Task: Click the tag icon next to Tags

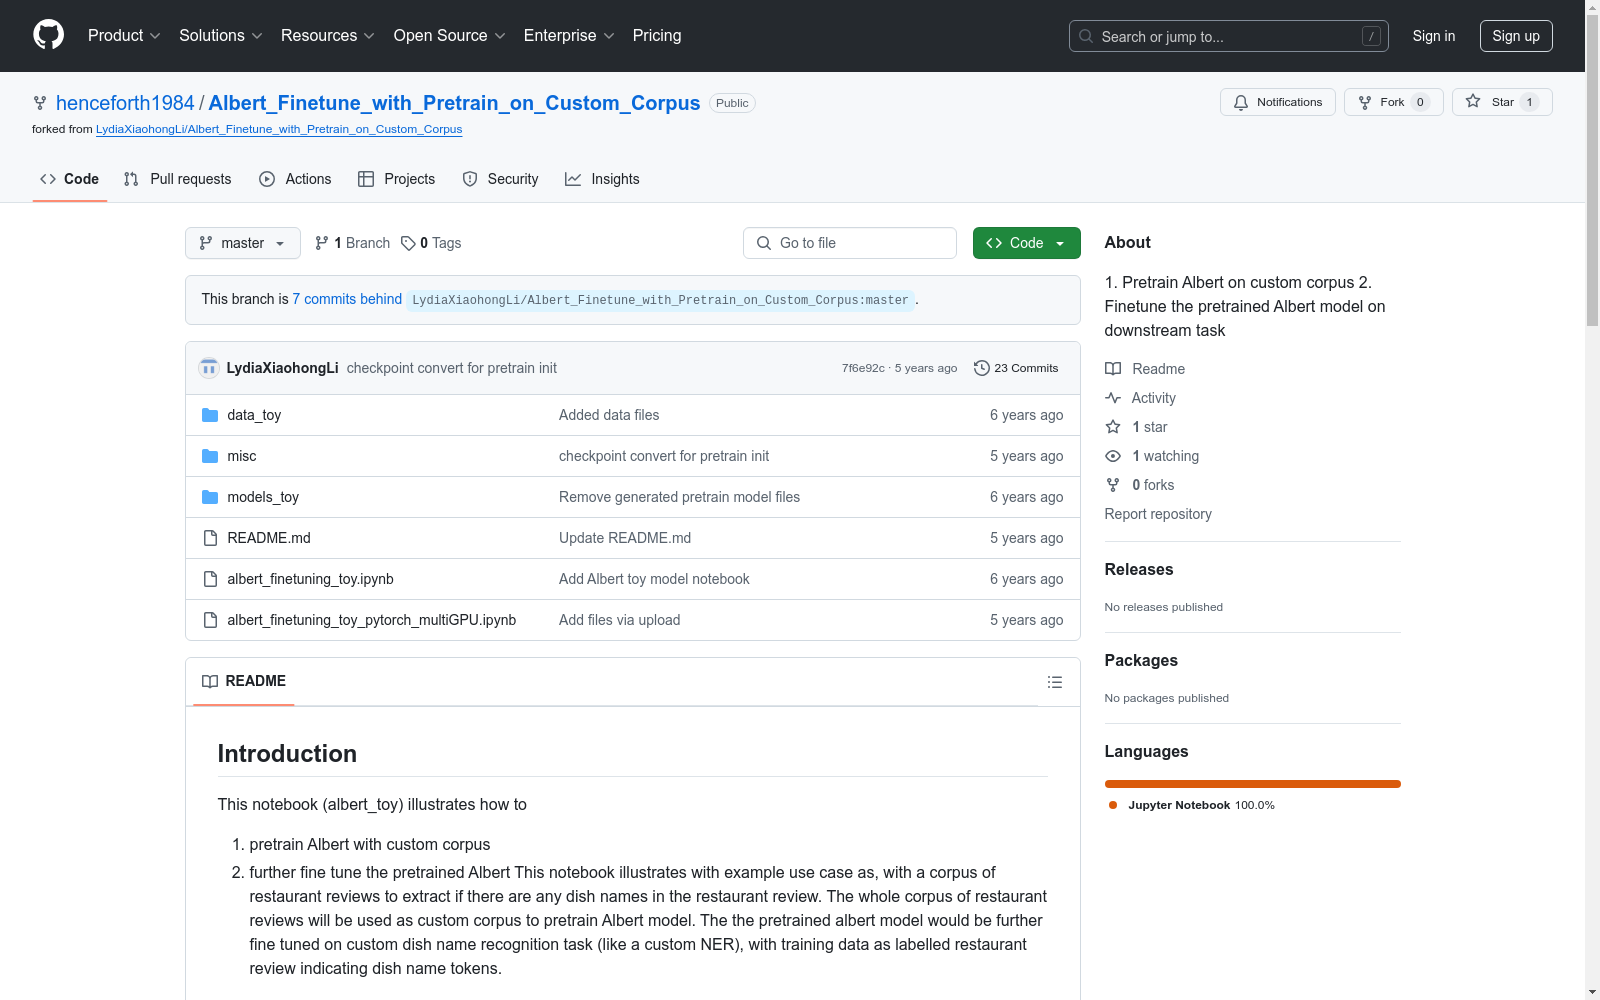Action: tap(408, 243)
